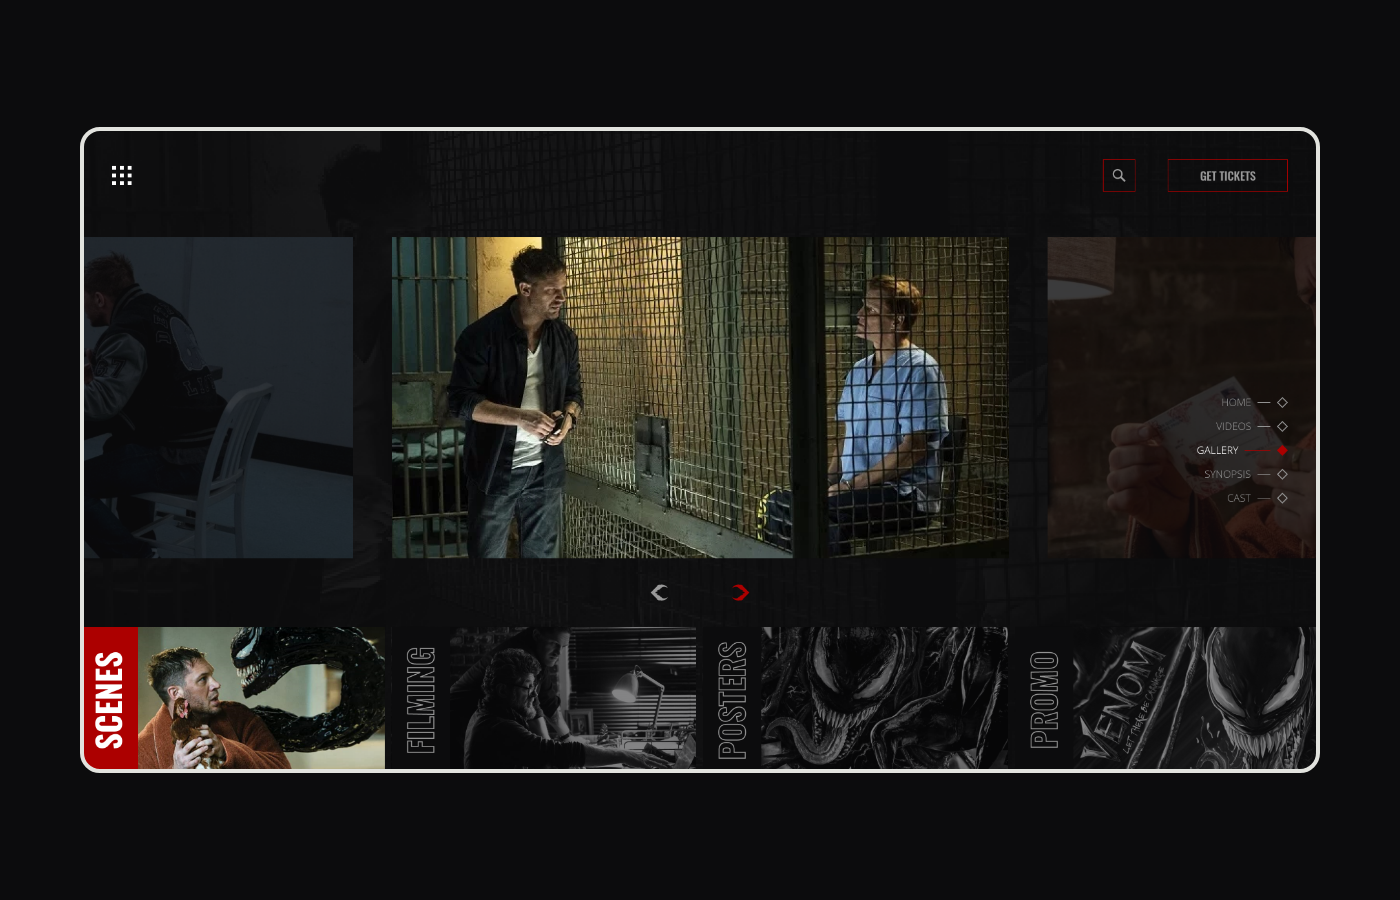Open Videos from side navigation
Screen dimensions: 1400x900
[x=1233, y=426]
